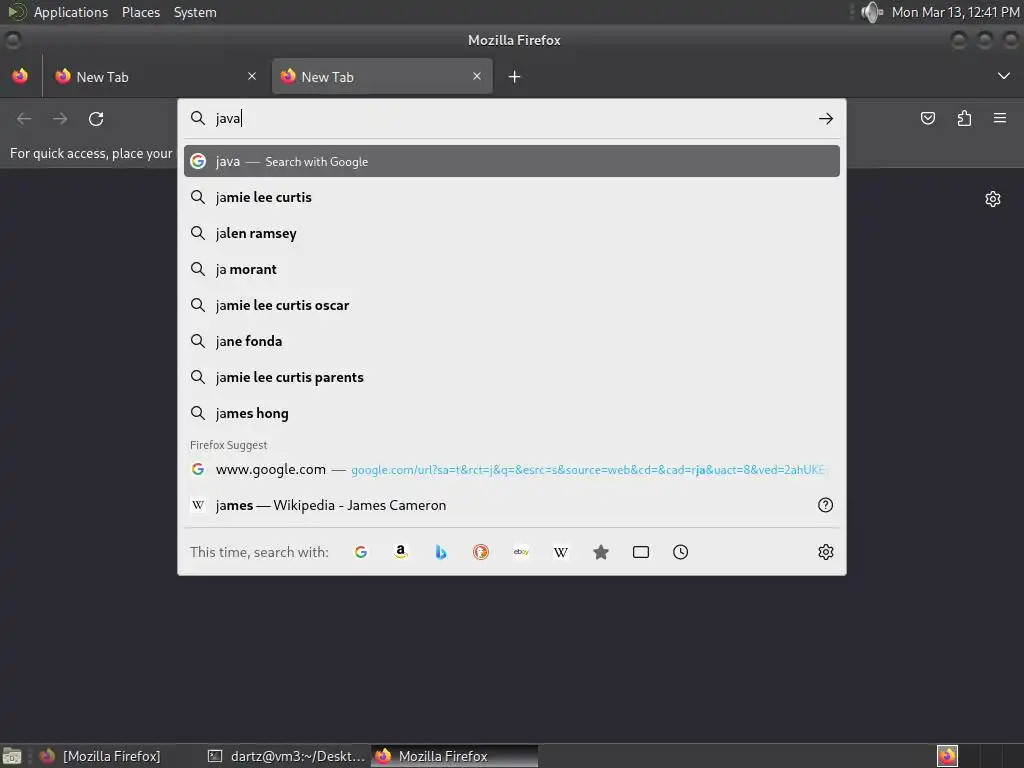Expand the list all tabs chevron
The width and height of the screenshot is (1024, 768).
pos(1004,76)
